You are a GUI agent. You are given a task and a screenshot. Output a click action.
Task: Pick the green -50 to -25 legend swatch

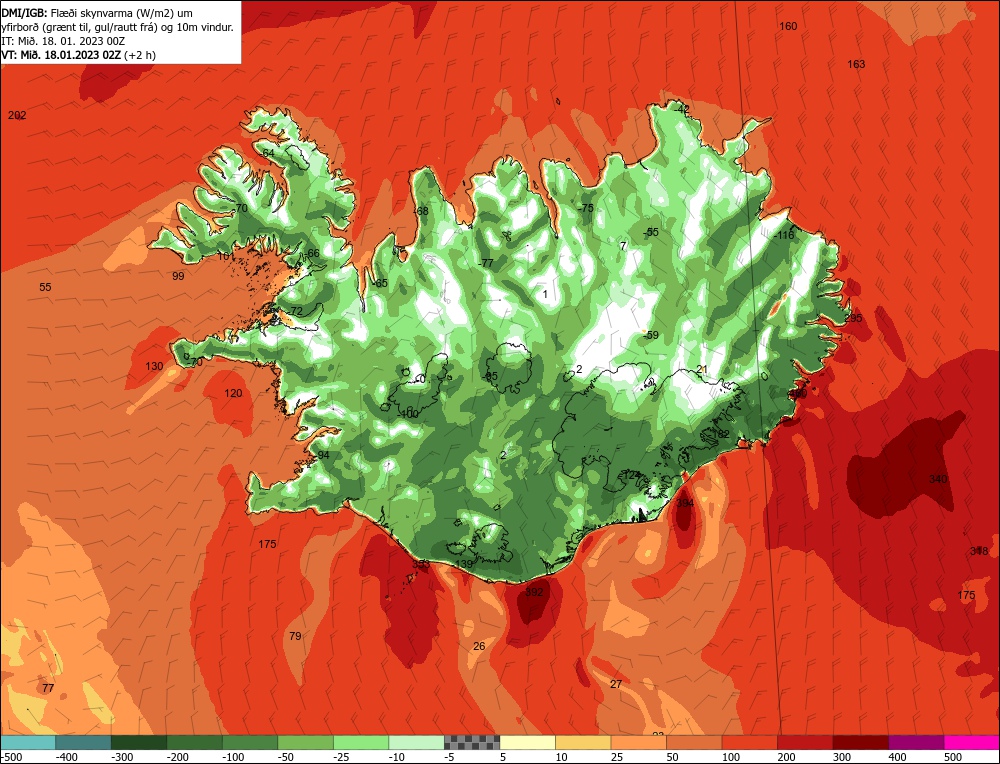[305, 742]
